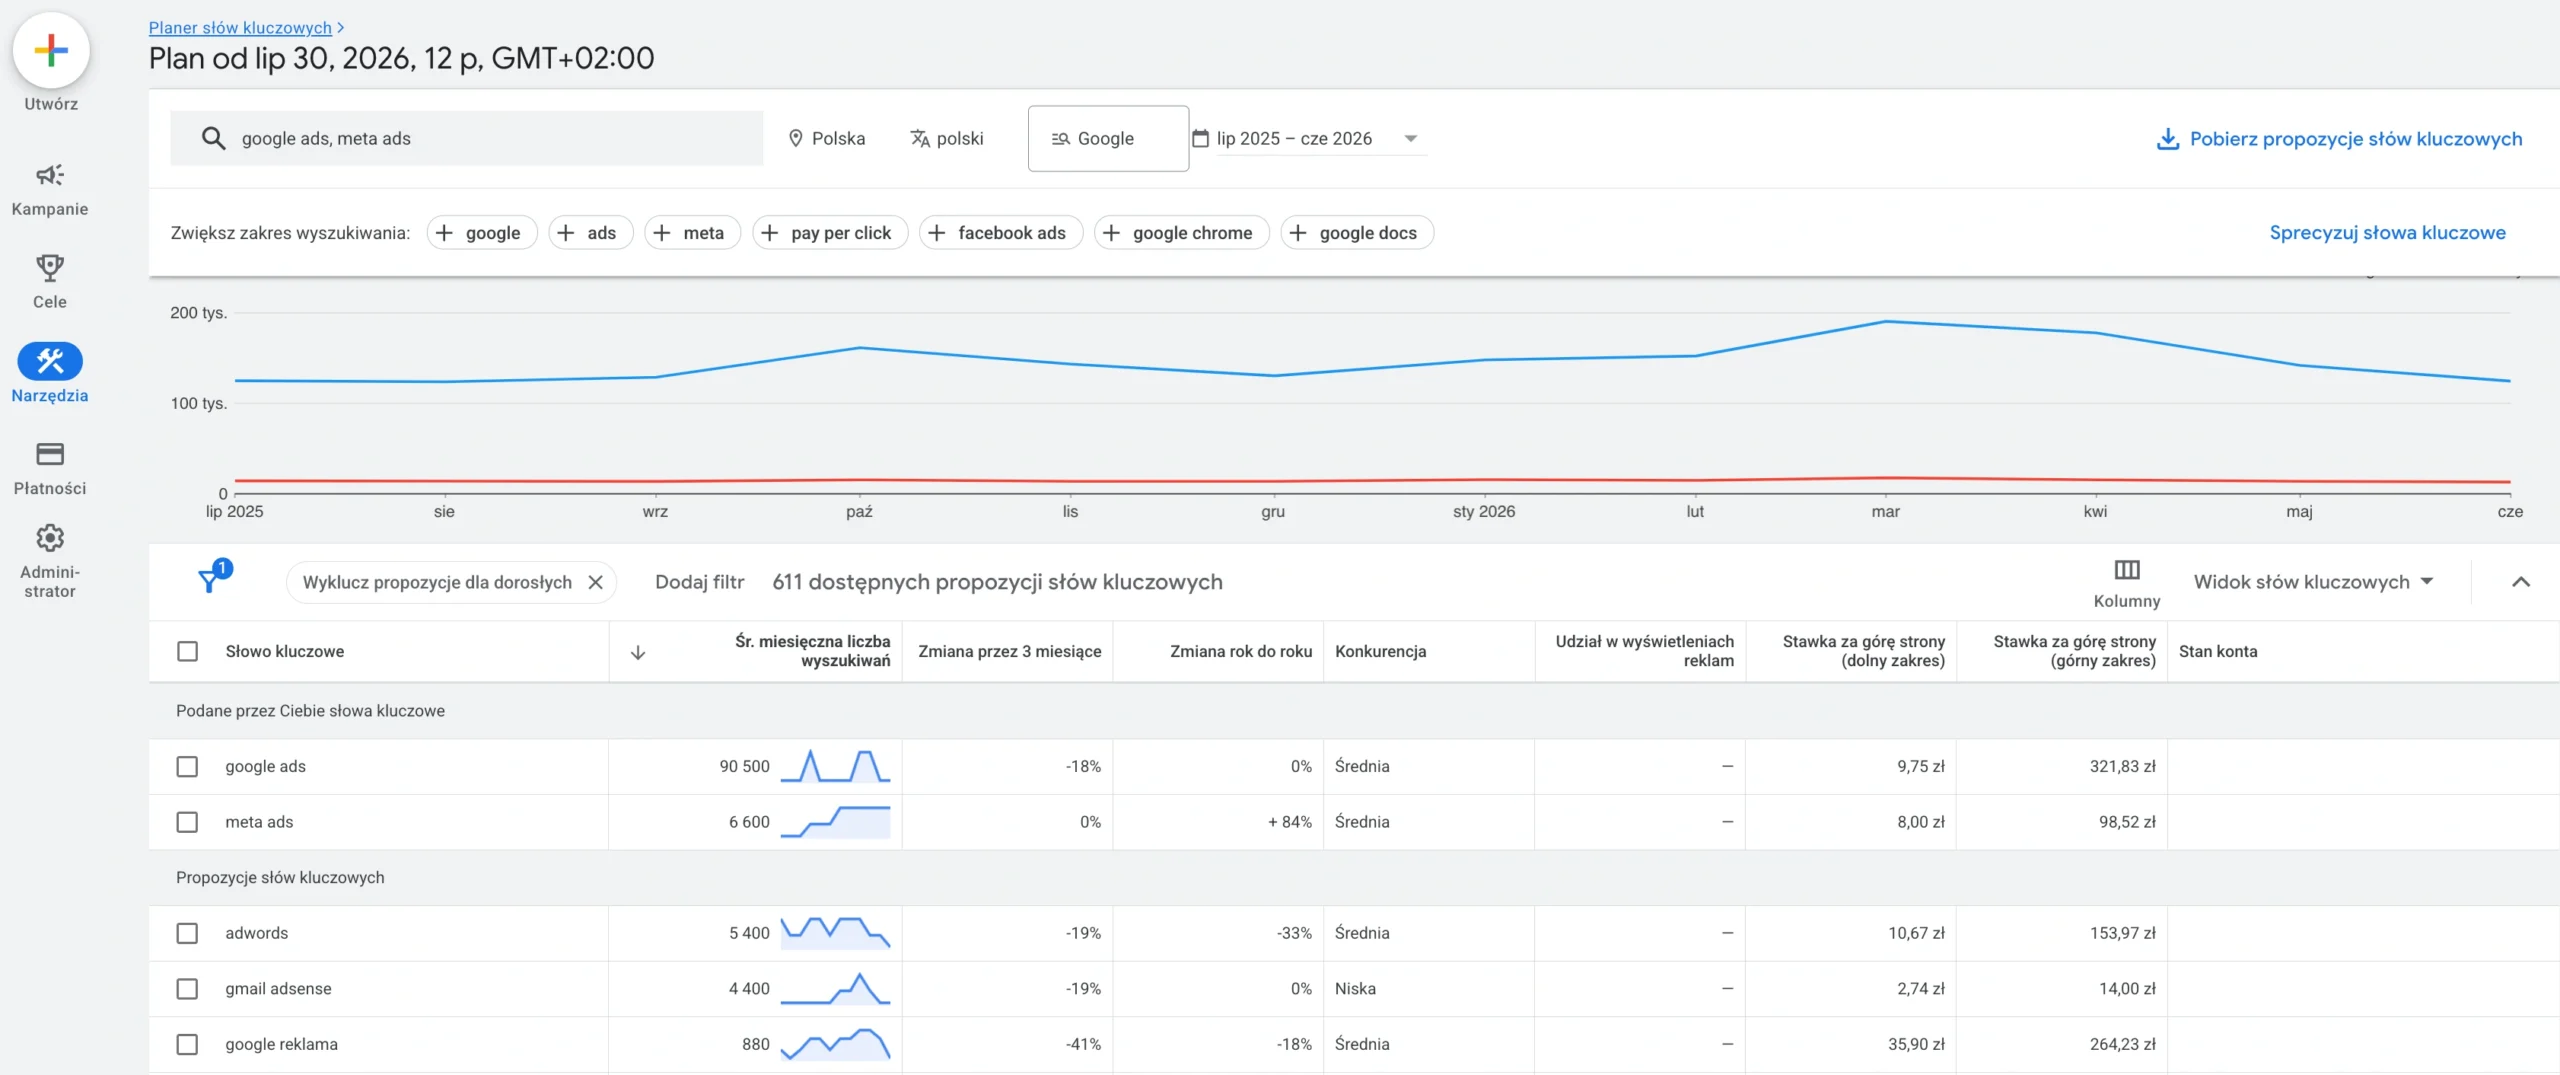
Task: Sort by Stawka za górę strony (górny zakres)
Action: pos(2074,651)
